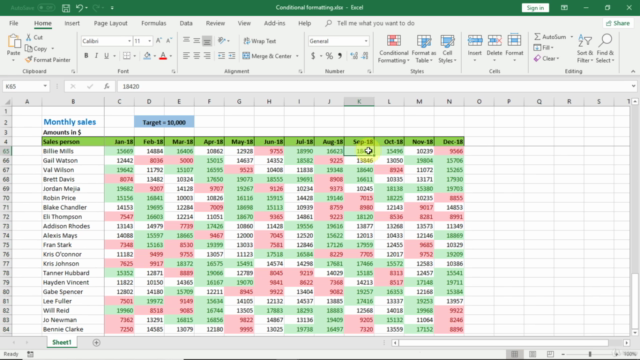
Task: Click Decrease Indent icon
Action: [221, 56]
